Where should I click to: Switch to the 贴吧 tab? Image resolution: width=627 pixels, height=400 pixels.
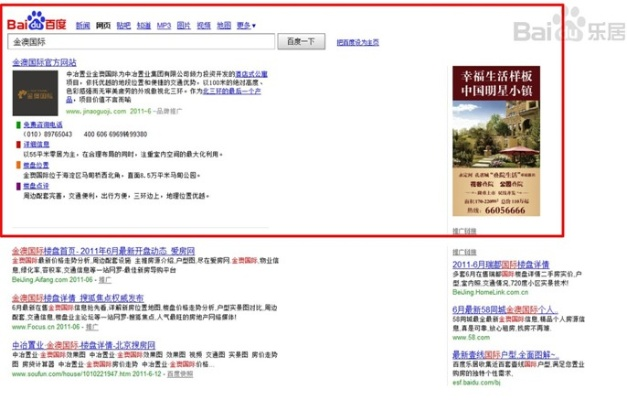point(124,26)
